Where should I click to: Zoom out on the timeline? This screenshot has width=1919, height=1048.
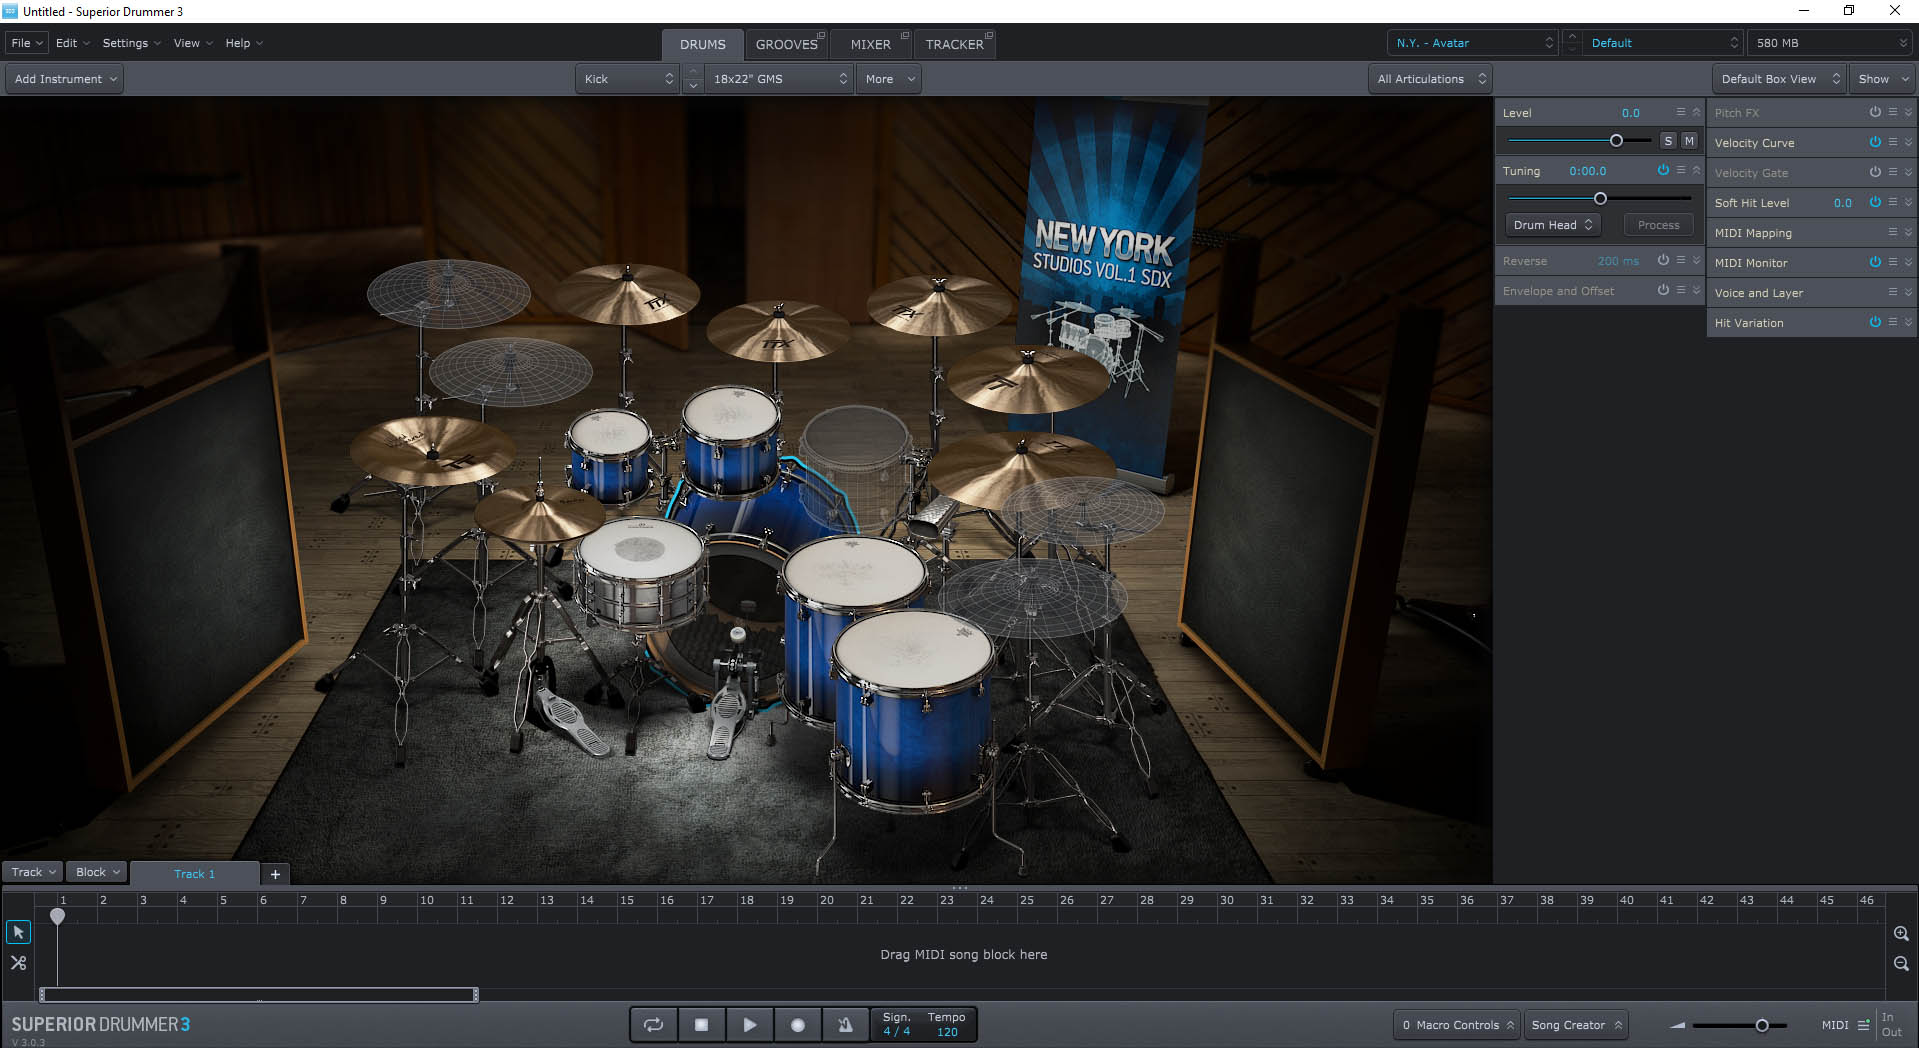tap(1901, 964)
